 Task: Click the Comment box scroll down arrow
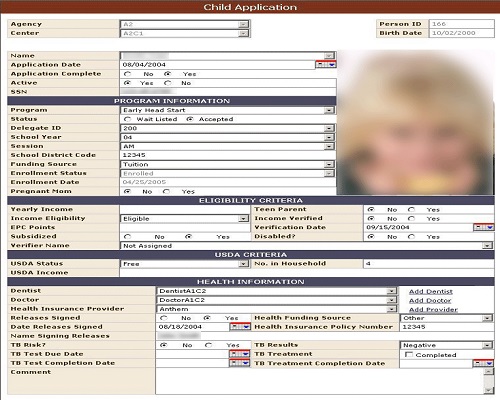click(x=488, y=390)
